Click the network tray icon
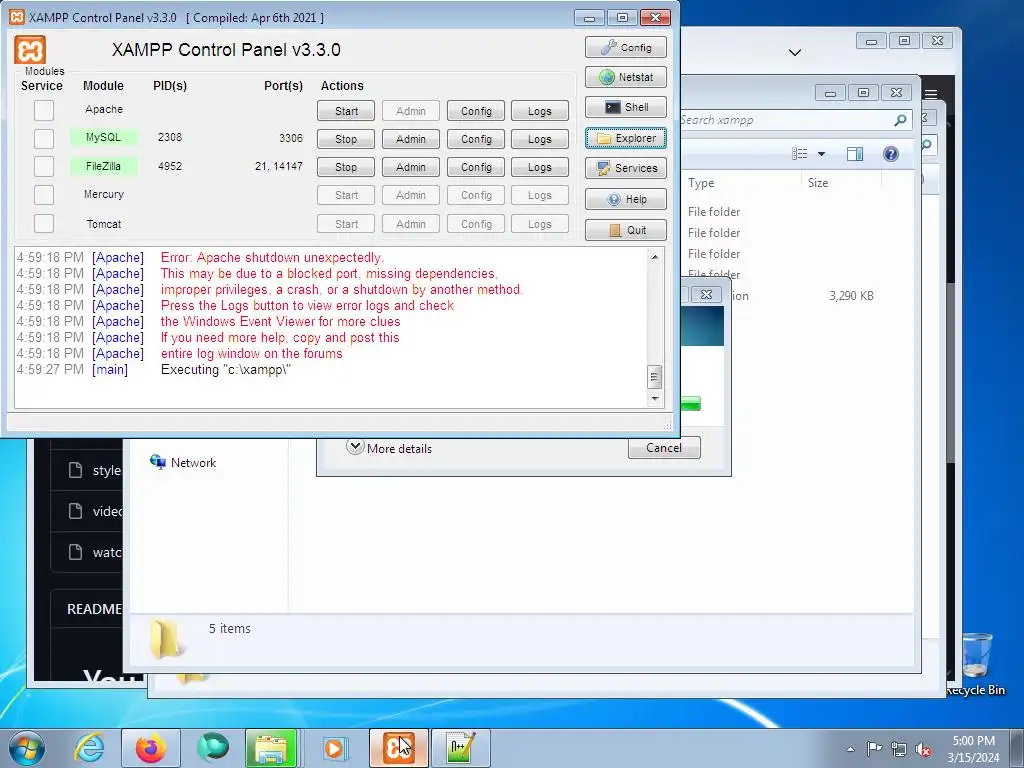The image size is (1024, 768). pyautogui.click(x=899, y=749)
